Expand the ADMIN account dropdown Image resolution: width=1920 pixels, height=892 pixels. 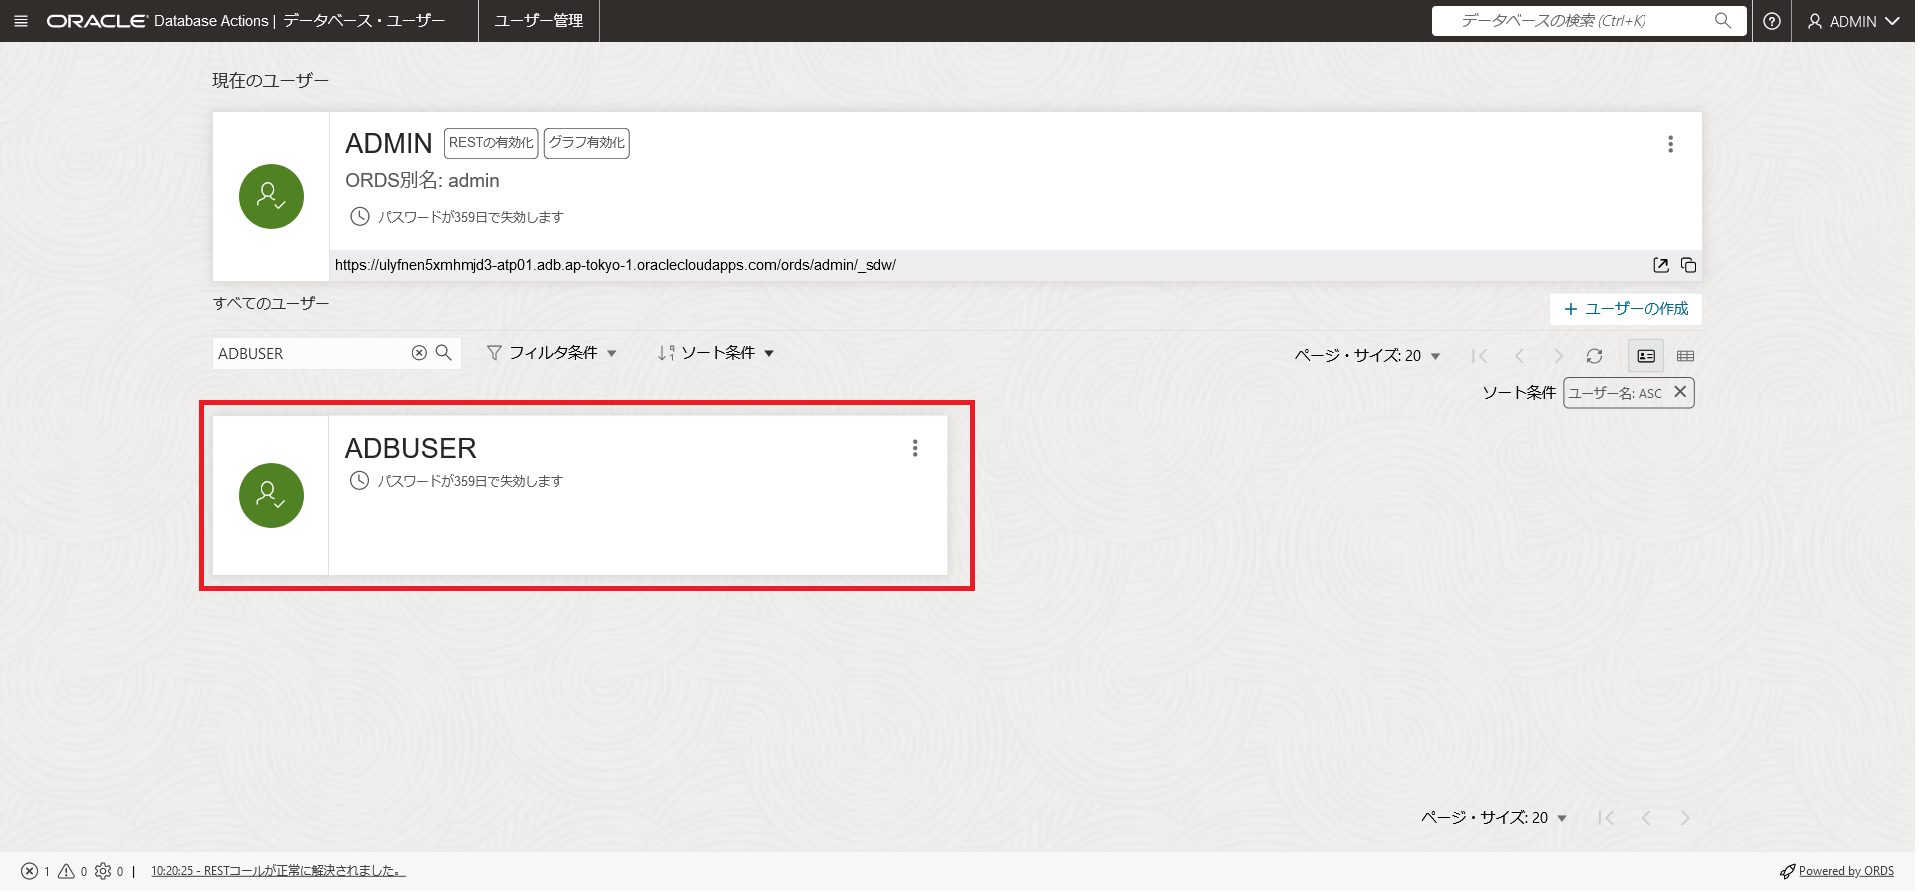click(x=1854, y=21)
